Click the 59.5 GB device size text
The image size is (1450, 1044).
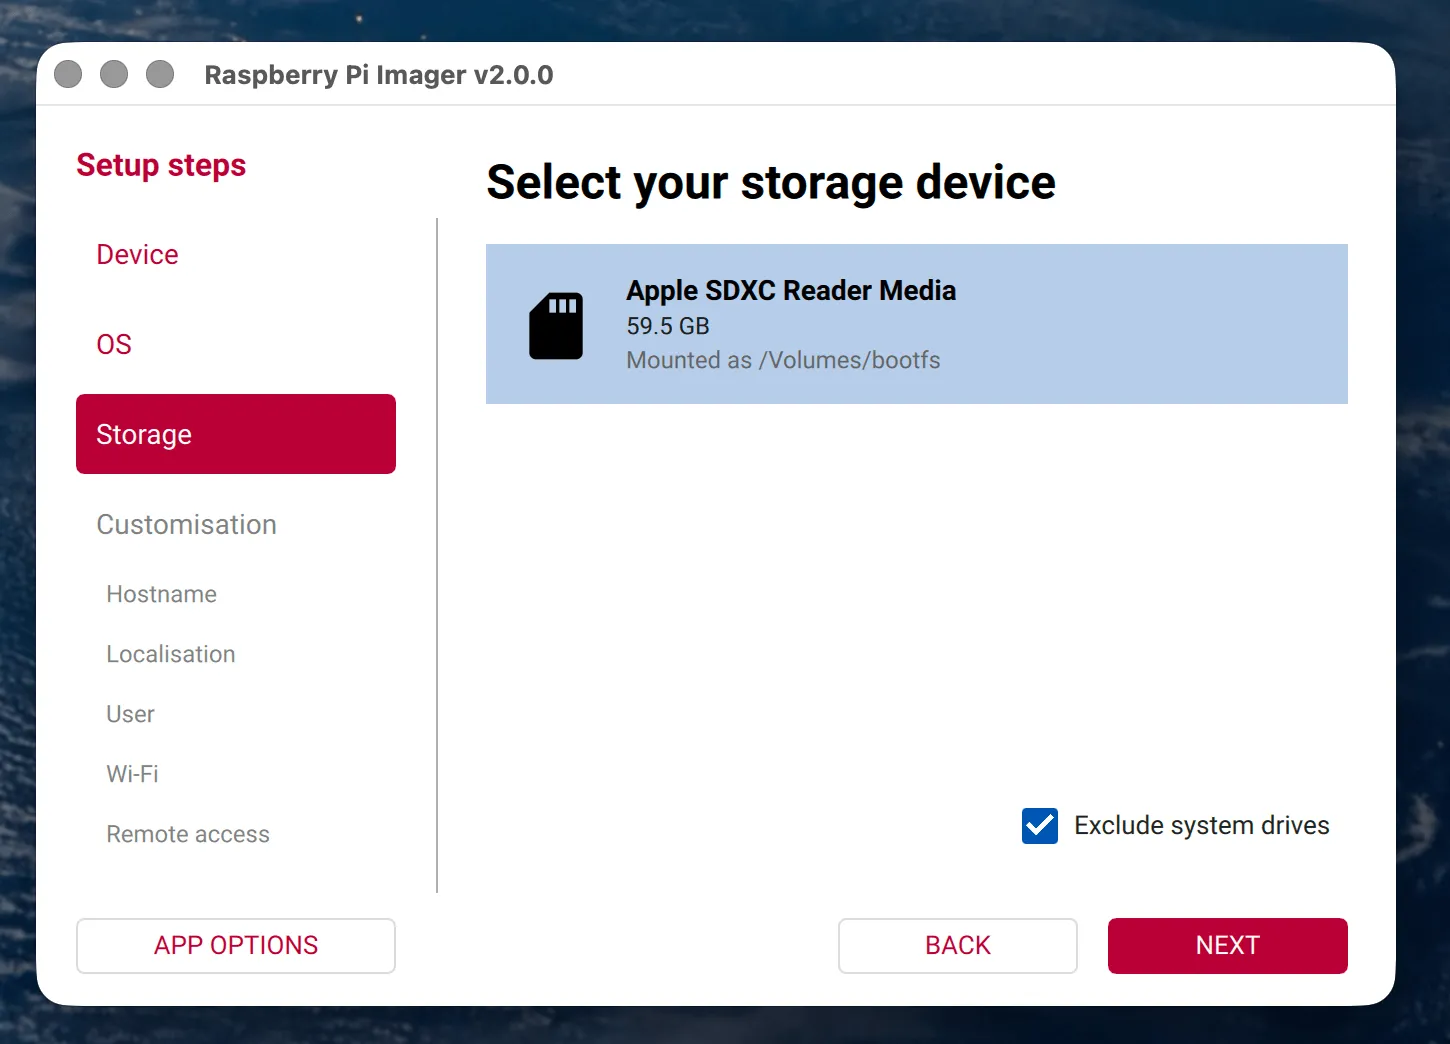(668, 326)
